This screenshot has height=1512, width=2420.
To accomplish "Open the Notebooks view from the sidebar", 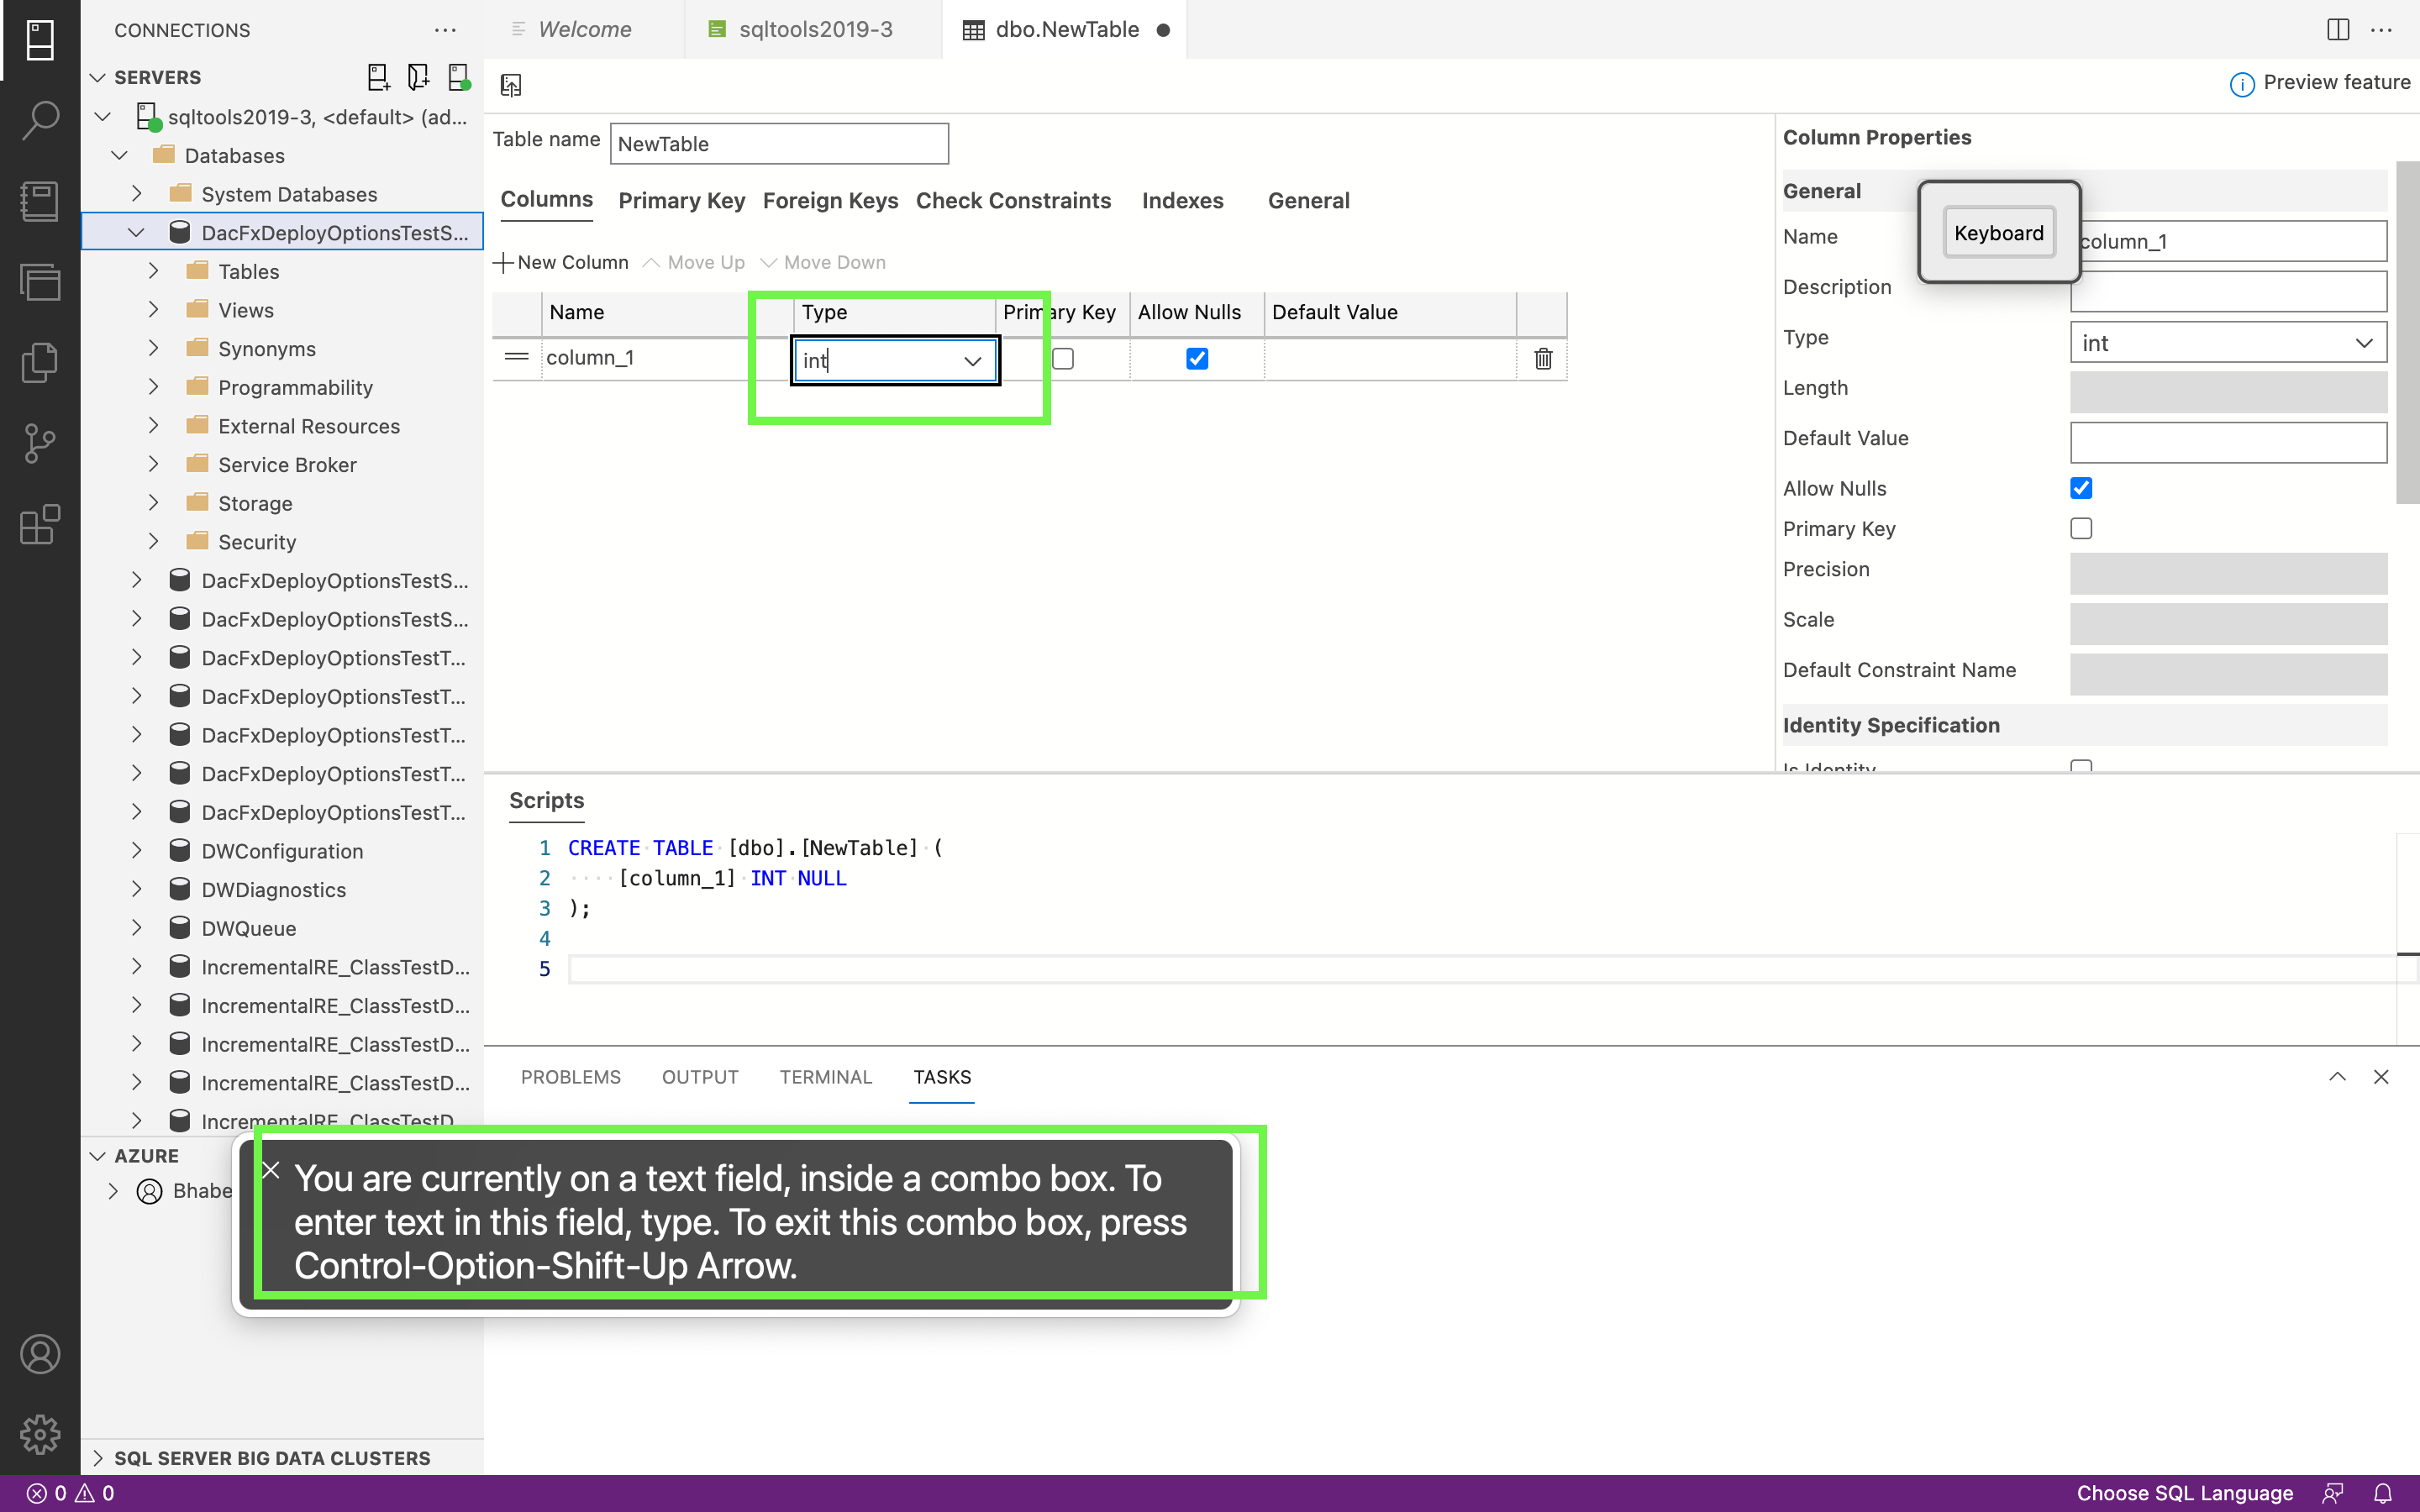I will click(x=40, y=201).
